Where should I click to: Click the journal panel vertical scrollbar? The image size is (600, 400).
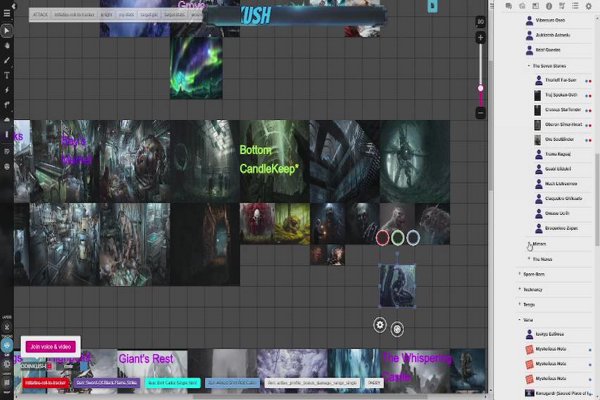tap(597, 199)
